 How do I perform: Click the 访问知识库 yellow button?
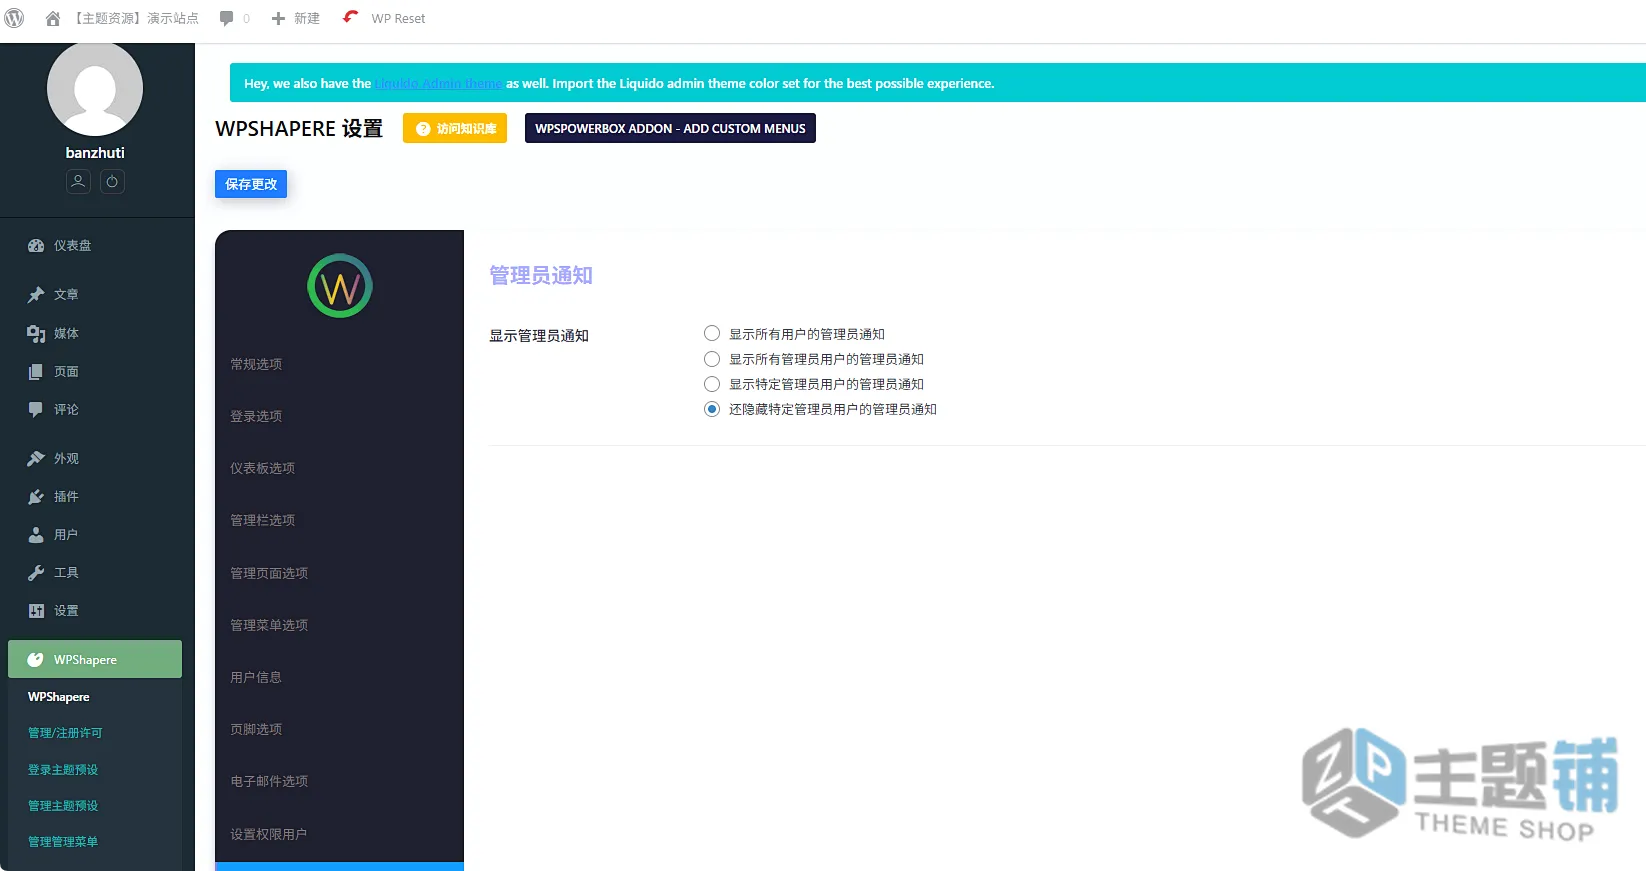(x=455, y=128)
